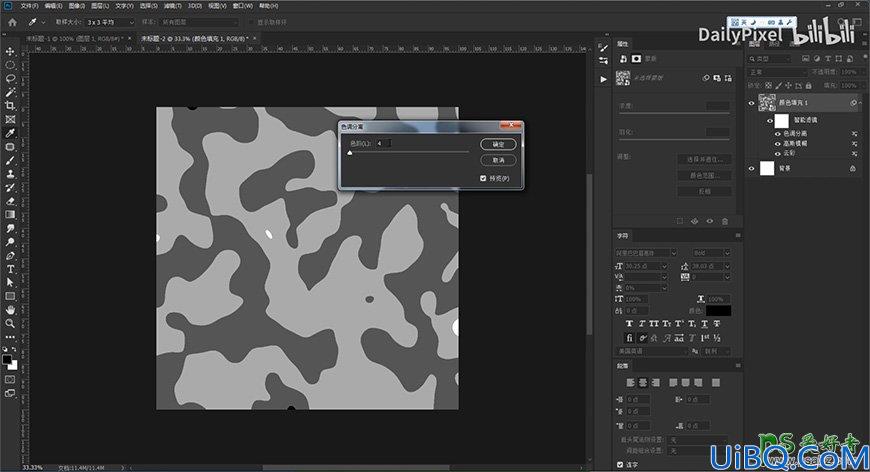Image resolution: width=870 pixels, height=472 pixels.
Task: Toggle visibility of the Color Fill 1 layer
Action: pos(752,103)
